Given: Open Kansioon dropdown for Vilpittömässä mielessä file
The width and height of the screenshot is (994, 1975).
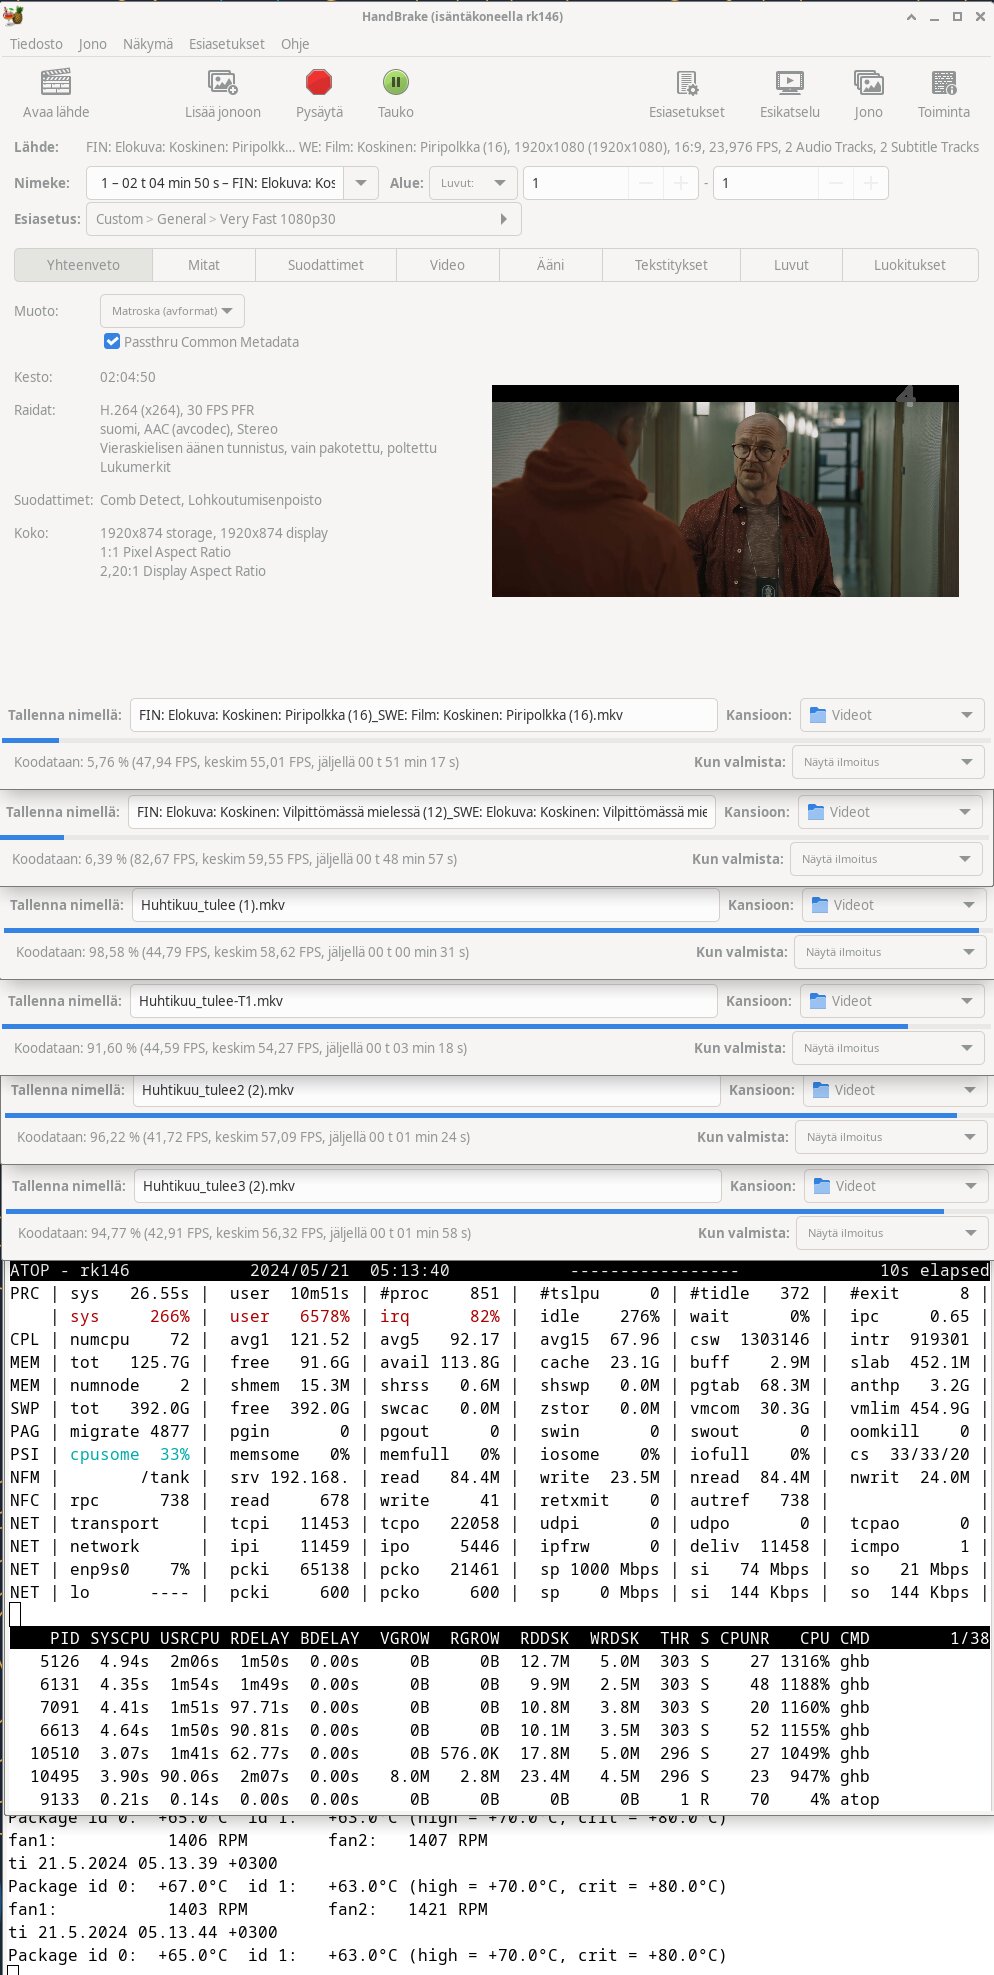Looking at the screenshot, I should point(890,812).
